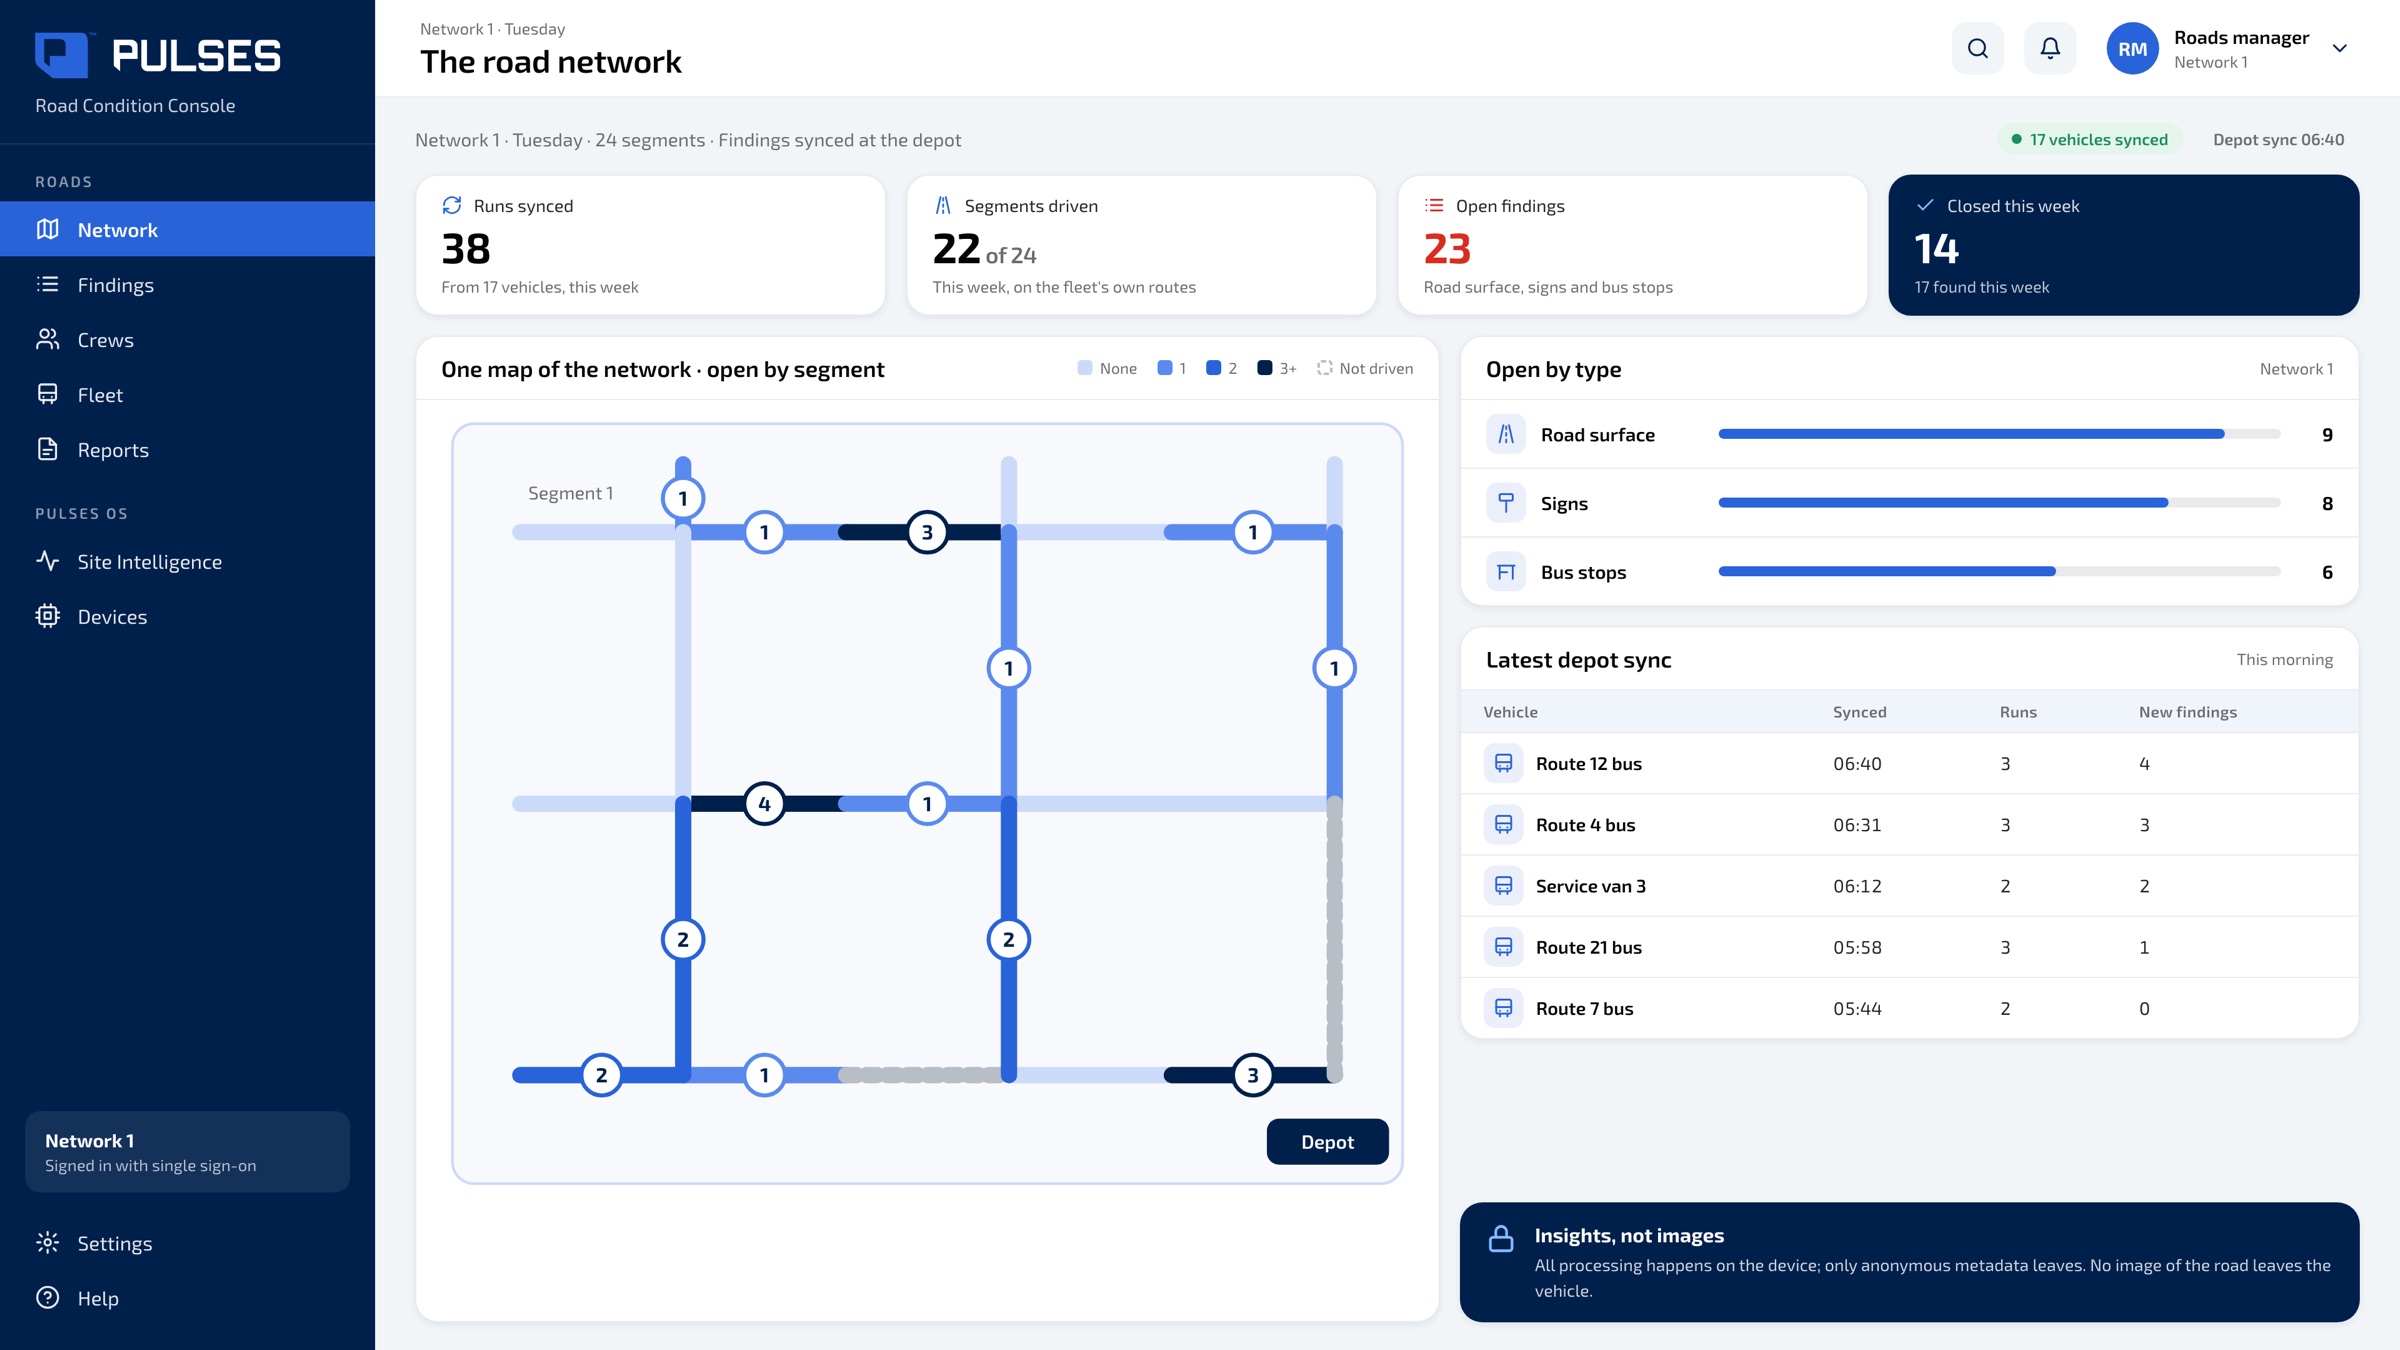Click the 05:44 sync time

coord(1857,1008)
